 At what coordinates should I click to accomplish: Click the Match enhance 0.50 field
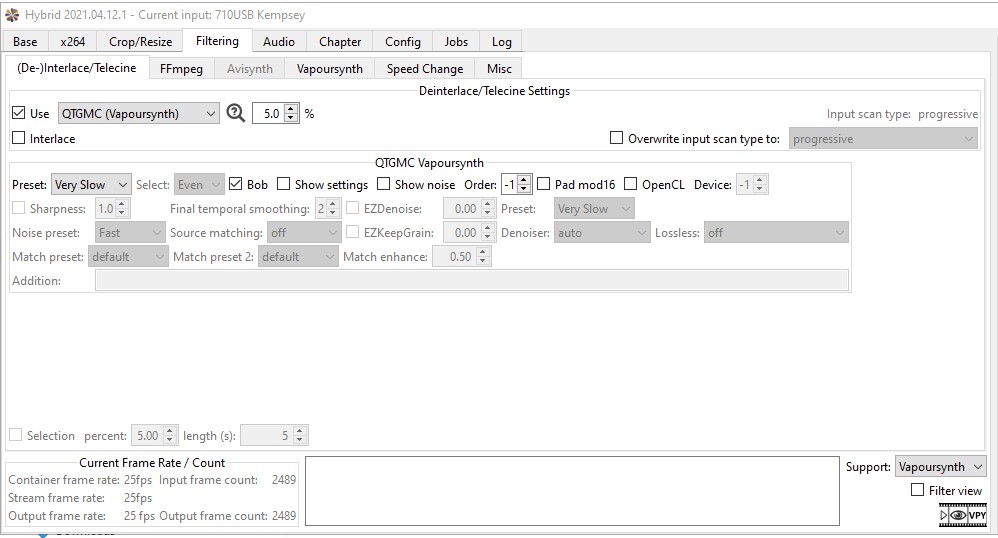pos(461,257)
